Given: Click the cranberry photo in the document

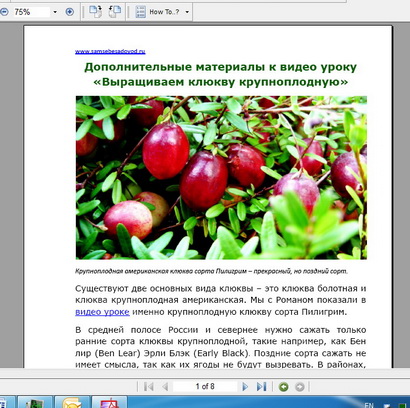Looking at the screenshot, I should [221, 178].
